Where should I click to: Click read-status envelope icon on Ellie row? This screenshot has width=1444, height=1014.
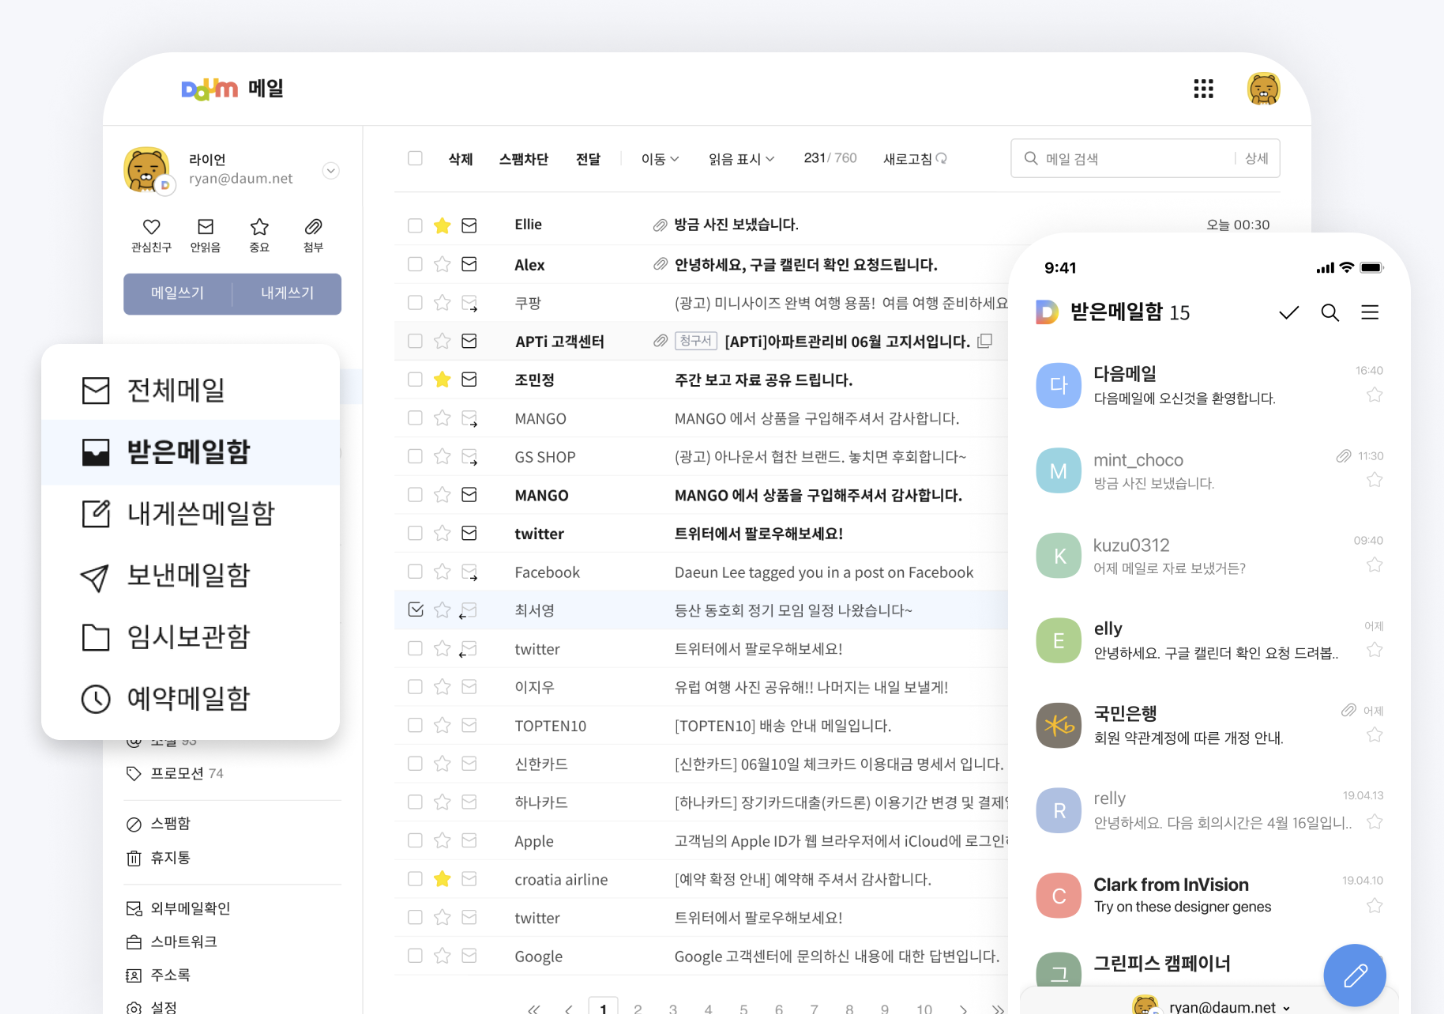pyautogui.click(x=469, y=225)
